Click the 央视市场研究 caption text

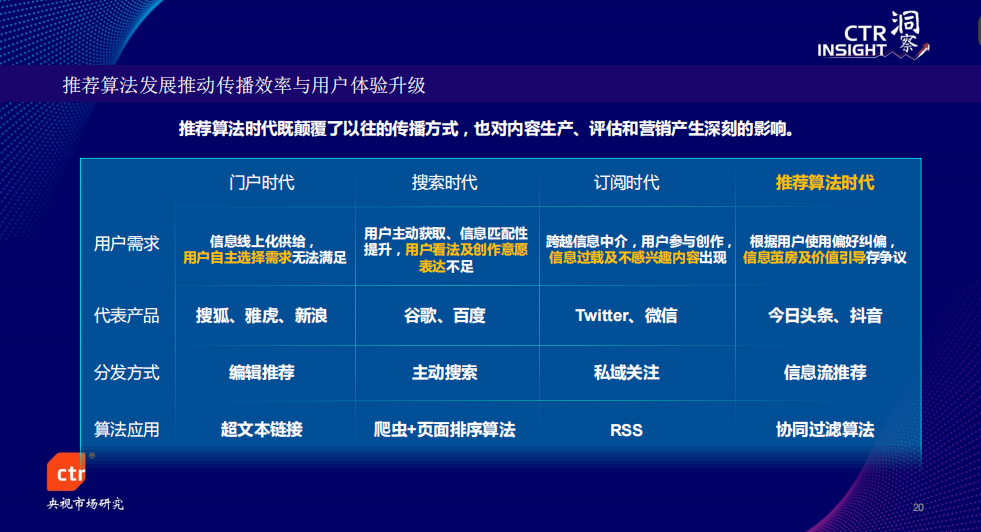pos(85,504)
